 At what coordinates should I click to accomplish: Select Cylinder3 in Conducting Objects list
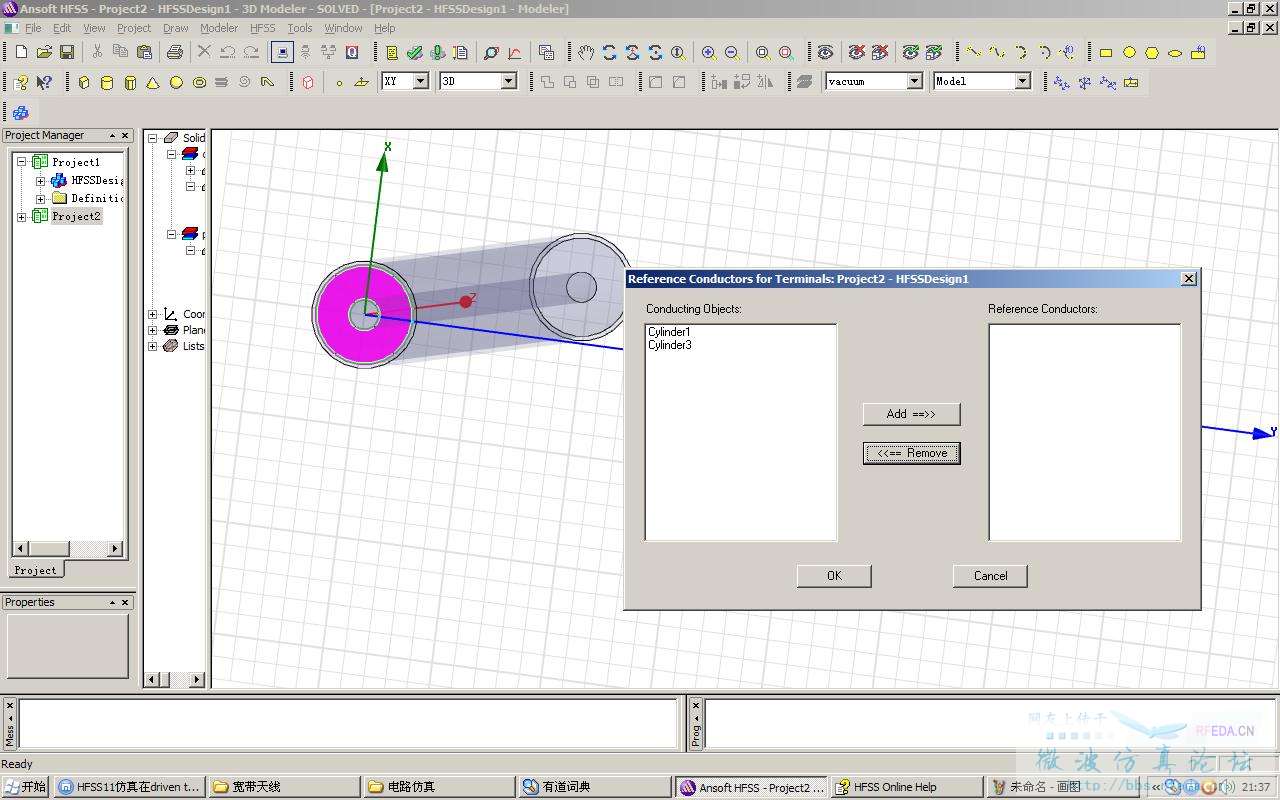point(669,345)
